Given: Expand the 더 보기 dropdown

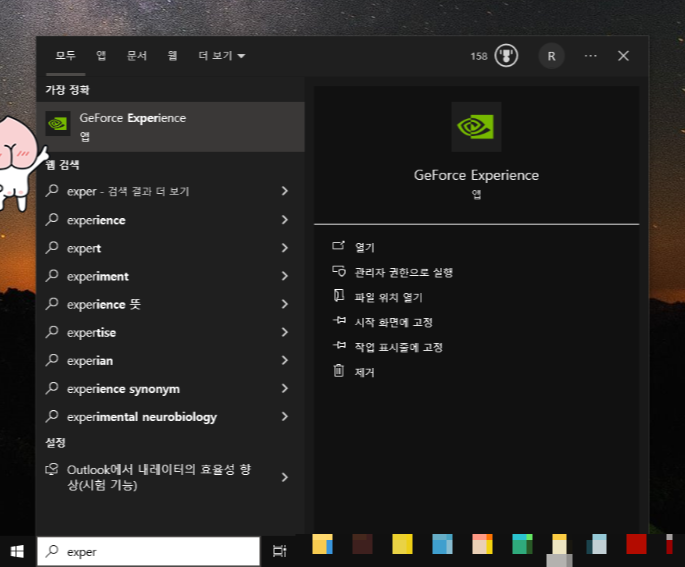Looking at the screenshot, I should tap(221, 55).
